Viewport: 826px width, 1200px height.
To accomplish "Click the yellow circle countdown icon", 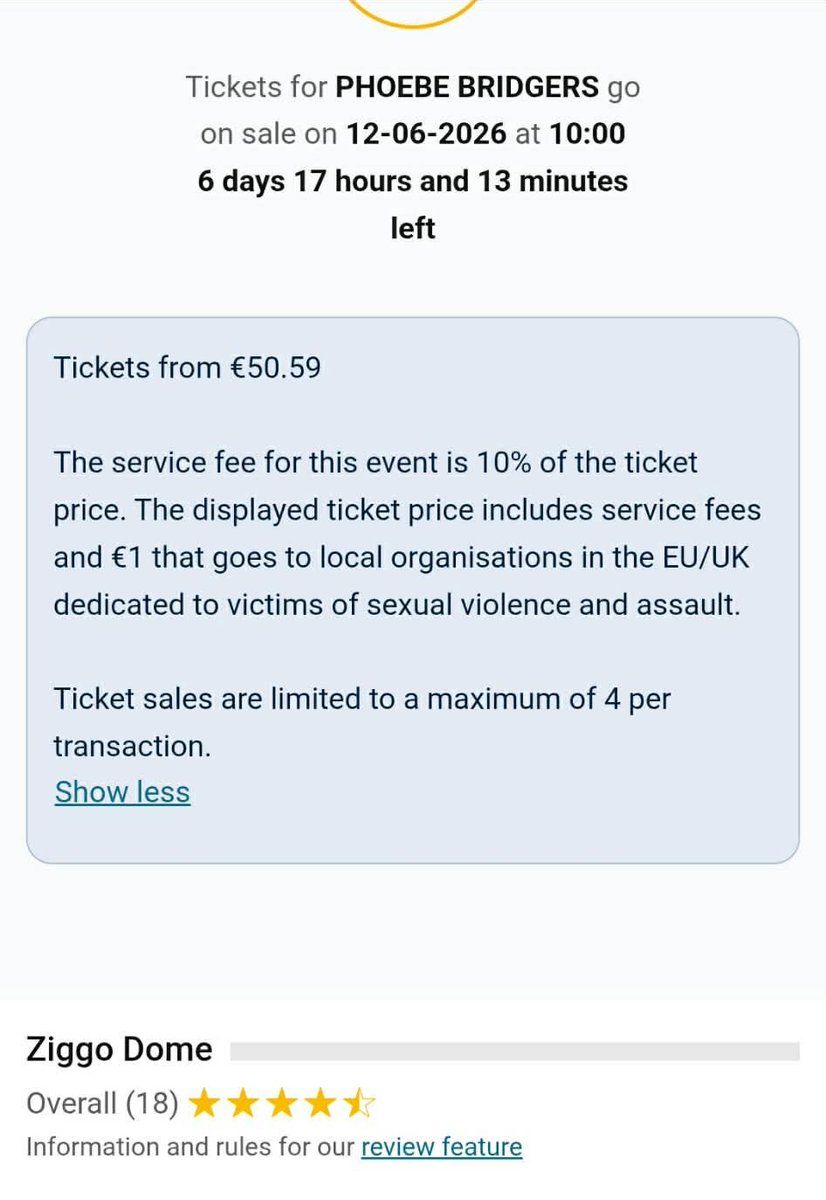I will click(412, 13).
